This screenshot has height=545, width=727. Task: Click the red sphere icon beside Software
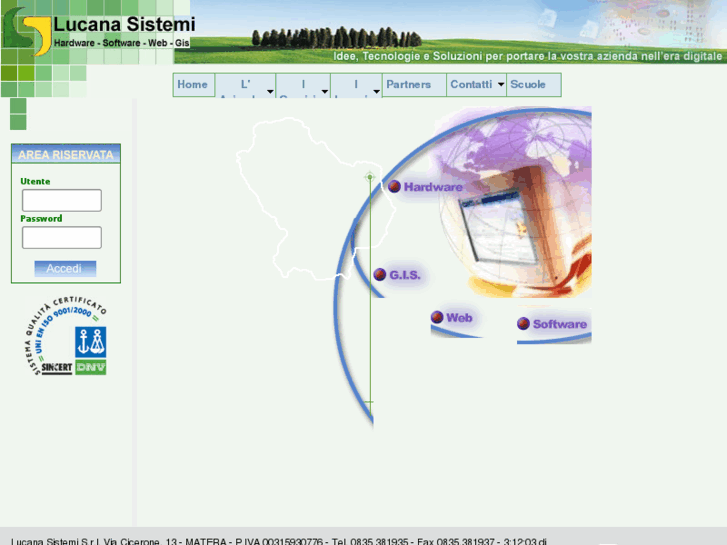pyautogui.click(x=523, y=324)
